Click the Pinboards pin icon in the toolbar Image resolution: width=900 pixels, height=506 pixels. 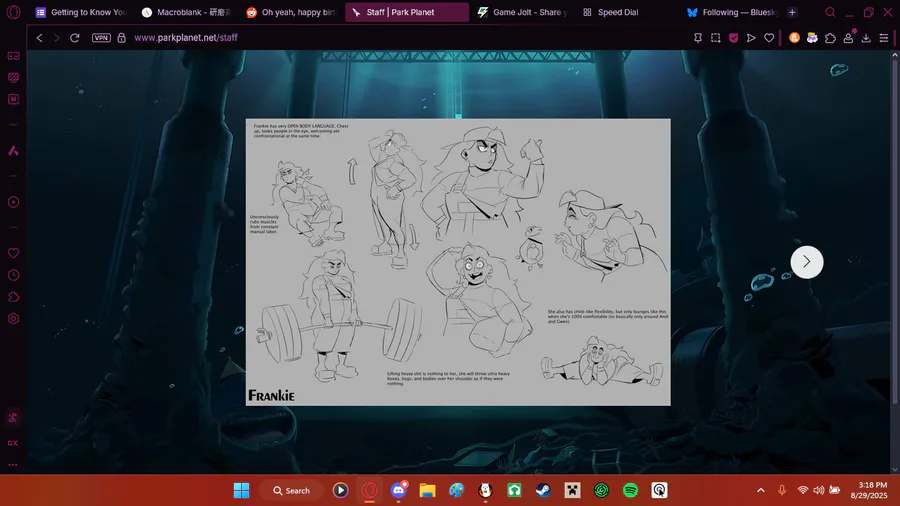pos(698,38)
